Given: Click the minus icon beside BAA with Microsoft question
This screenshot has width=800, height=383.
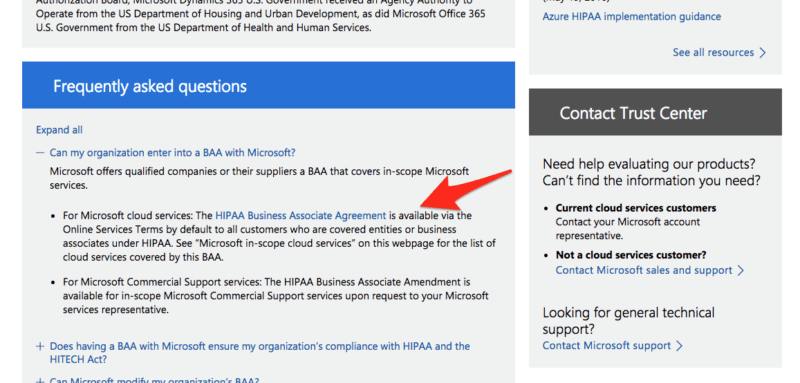Looking at the screenshot, I should click(40, 152).
